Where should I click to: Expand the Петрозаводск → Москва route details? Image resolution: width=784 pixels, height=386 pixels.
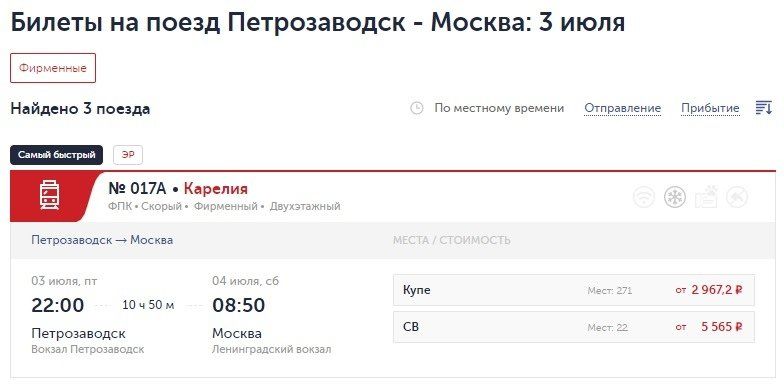click(x=102, y=240)
